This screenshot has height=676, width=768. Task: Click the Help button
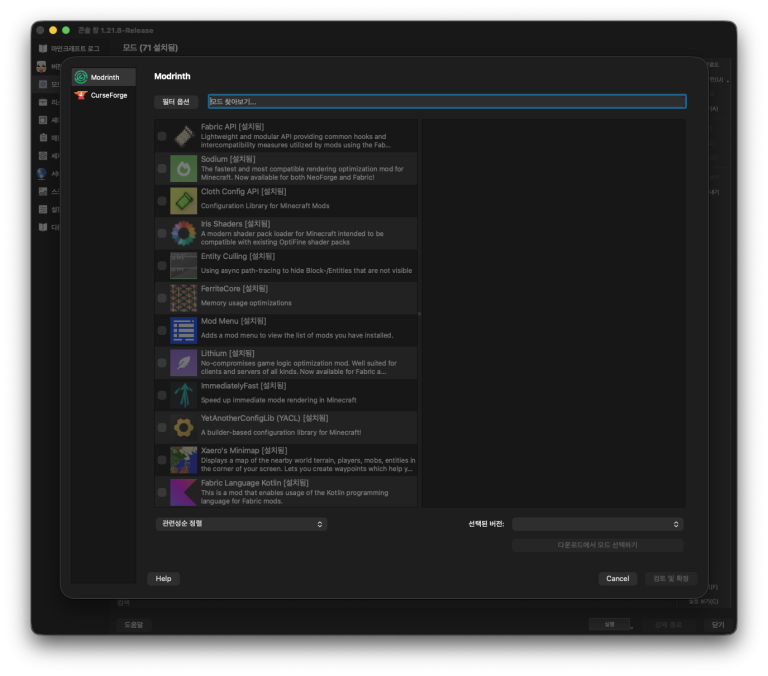(x=163, y=579)
